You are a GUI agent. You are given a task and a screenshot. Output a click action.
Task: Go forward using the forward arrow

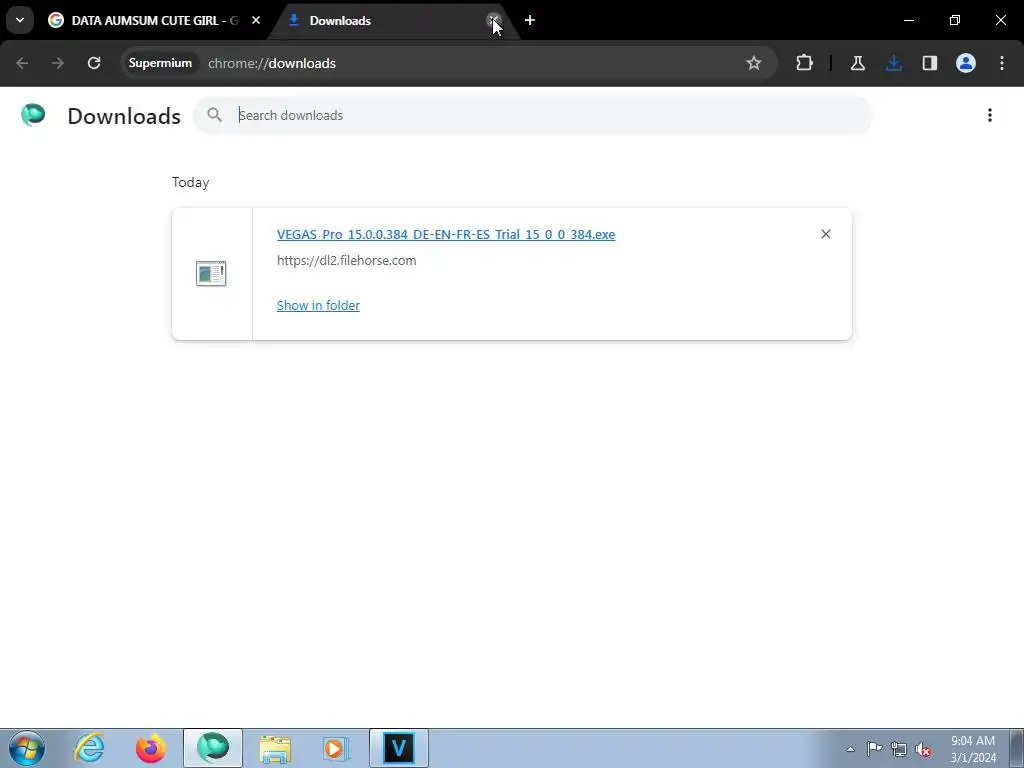pos(58,63)
